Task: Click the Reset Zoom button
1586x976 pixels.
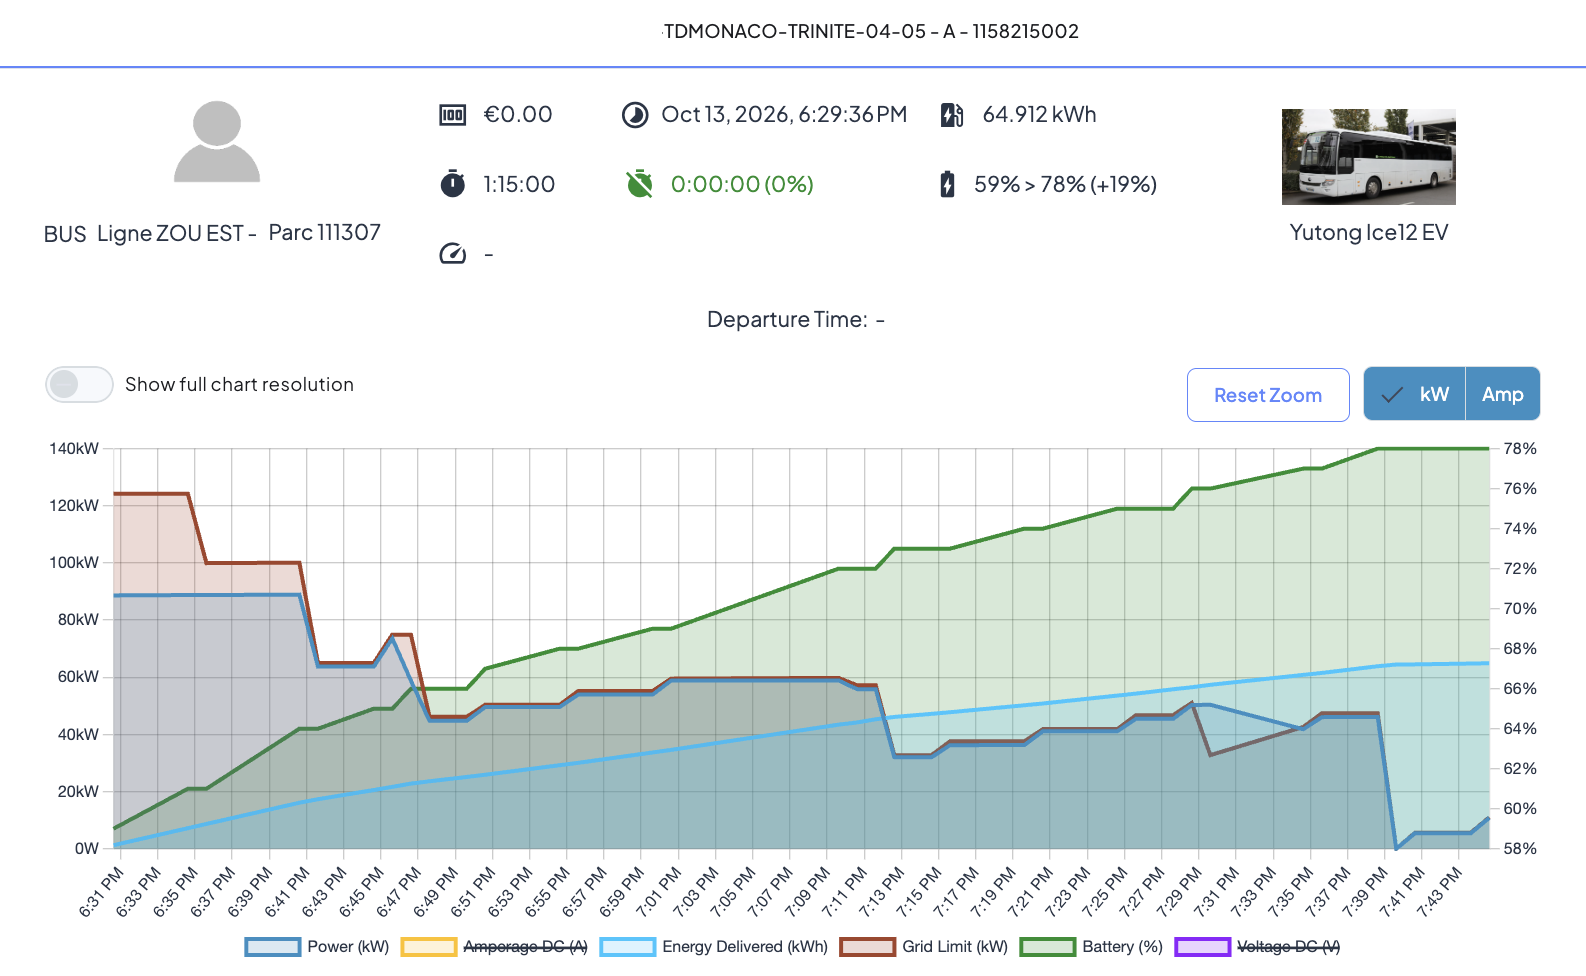Action: coord(1268,395)
